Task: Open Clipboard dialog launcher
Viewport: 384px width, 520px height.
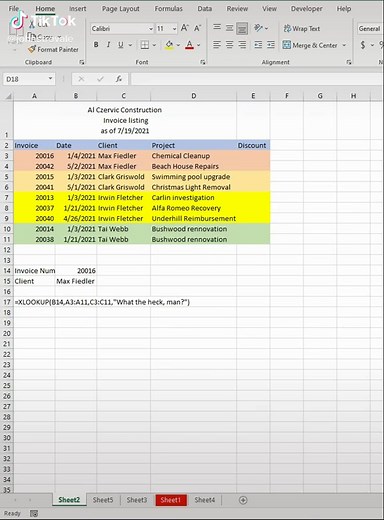Action: point(82,62)
